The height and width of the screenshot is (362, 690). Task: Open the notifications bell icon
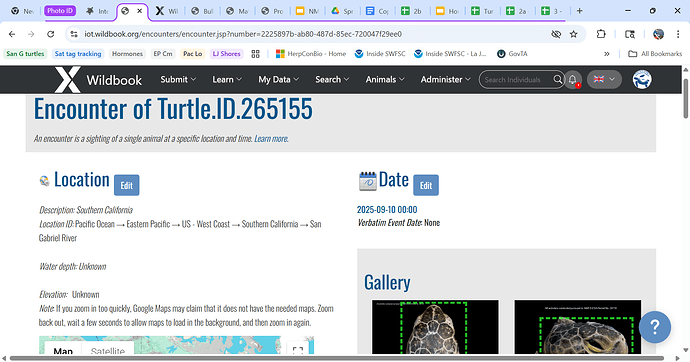tap(573, 80)
